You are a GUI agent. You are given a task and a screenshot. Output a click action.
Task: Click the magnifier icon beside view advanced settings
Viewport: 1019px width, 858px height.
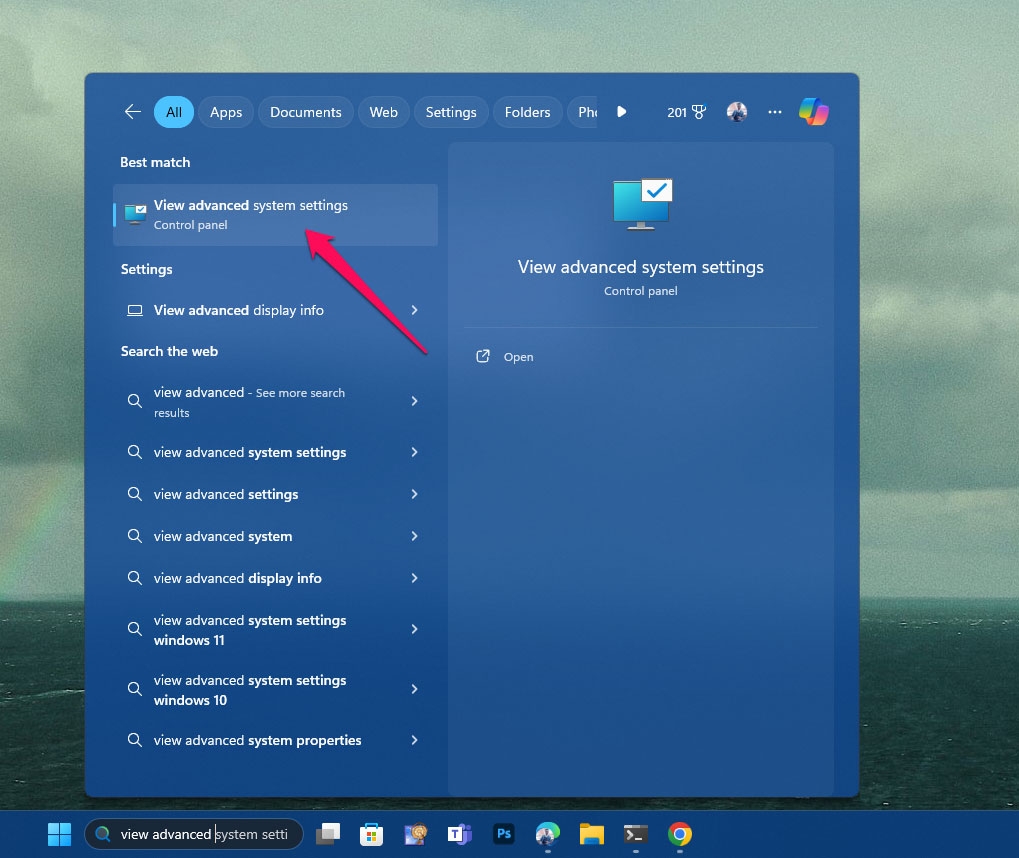point(135,494)
